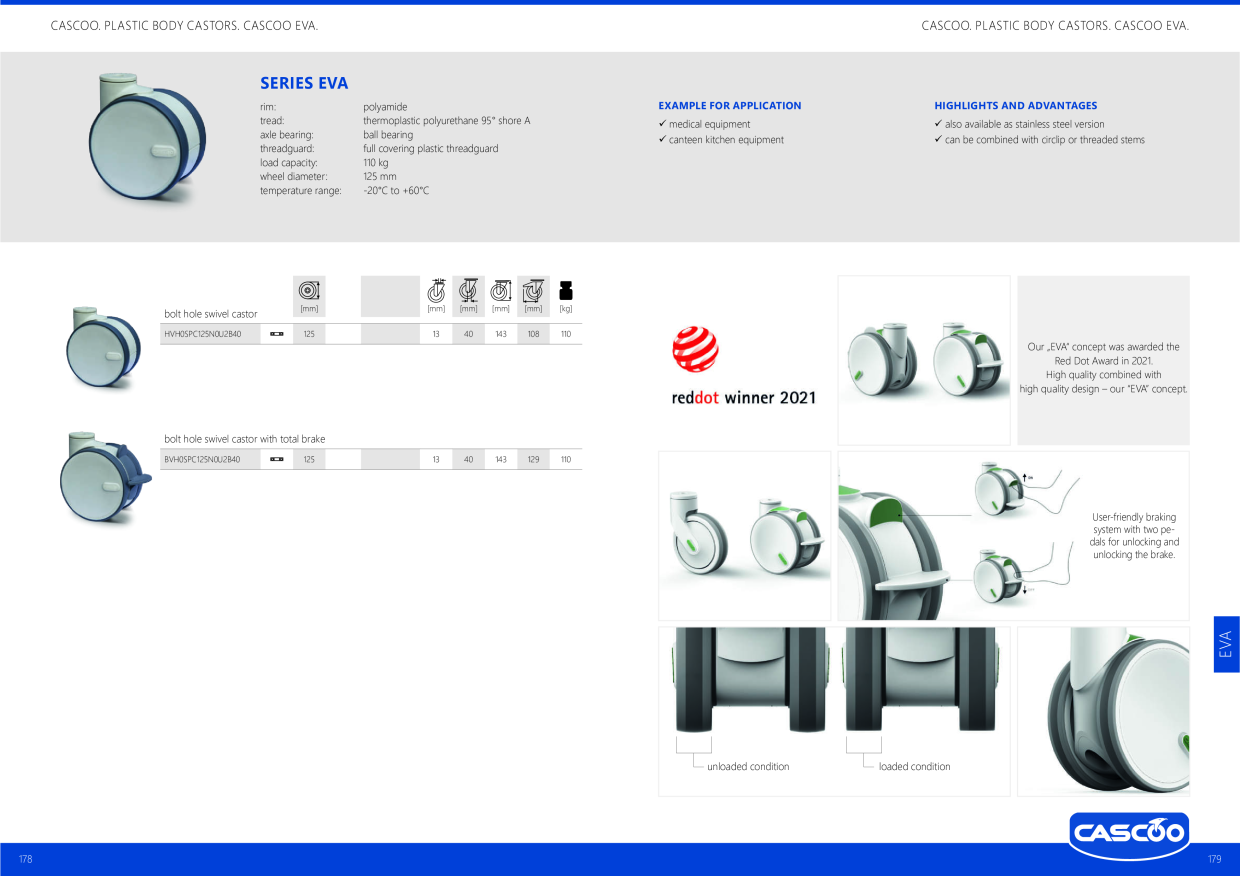Click 'bolt hole swivel castor with total brake'
Viewport: 1240px width, 876px height.
point(245,439)
